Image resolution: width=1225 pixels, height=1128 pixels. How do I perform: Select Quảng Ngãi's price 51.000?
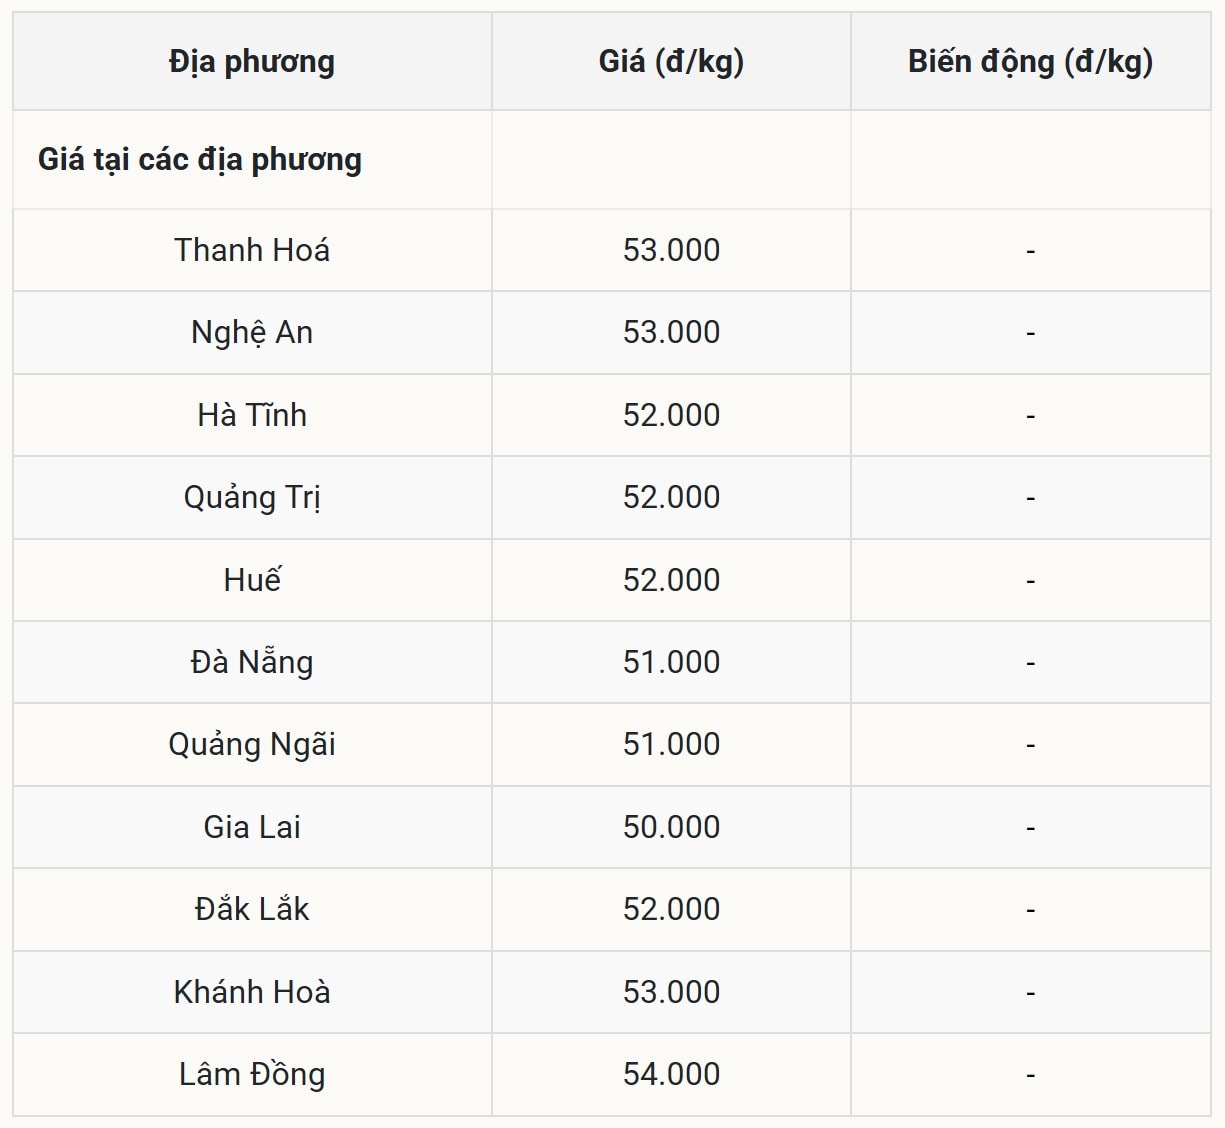(x=671, y=744)
